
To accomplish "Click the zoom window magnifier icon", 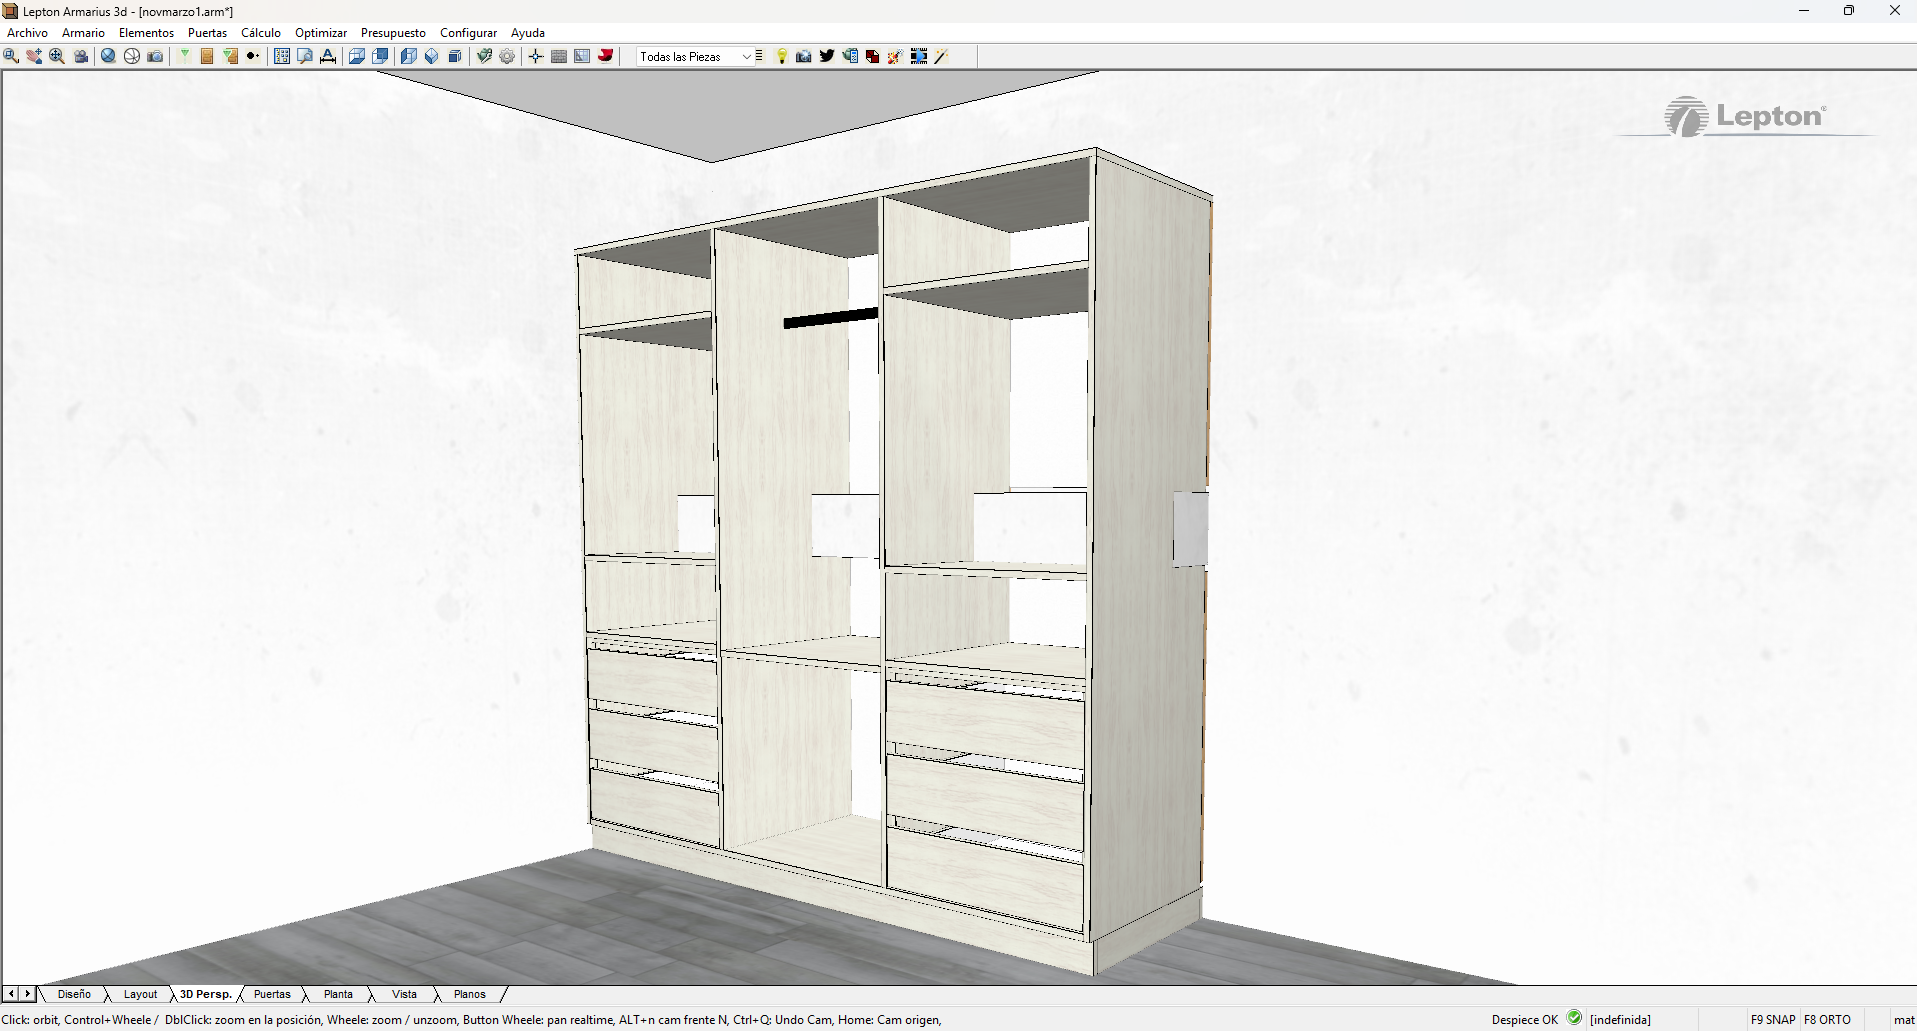I will point(11,56).
